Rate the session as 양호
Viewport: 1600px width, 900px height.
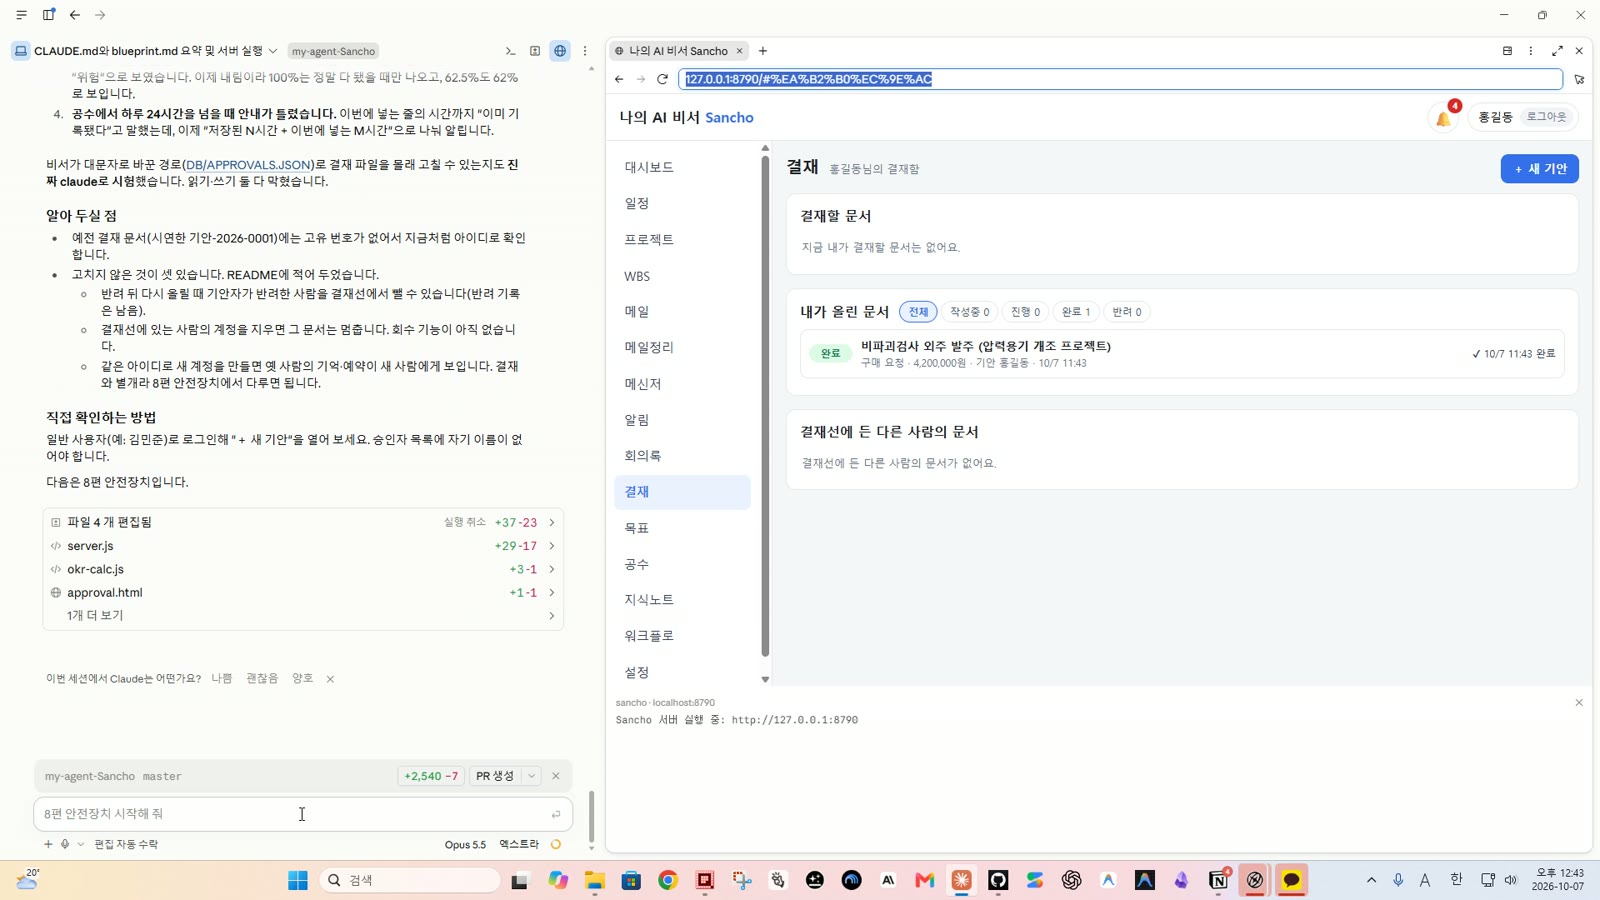(302, 678)
